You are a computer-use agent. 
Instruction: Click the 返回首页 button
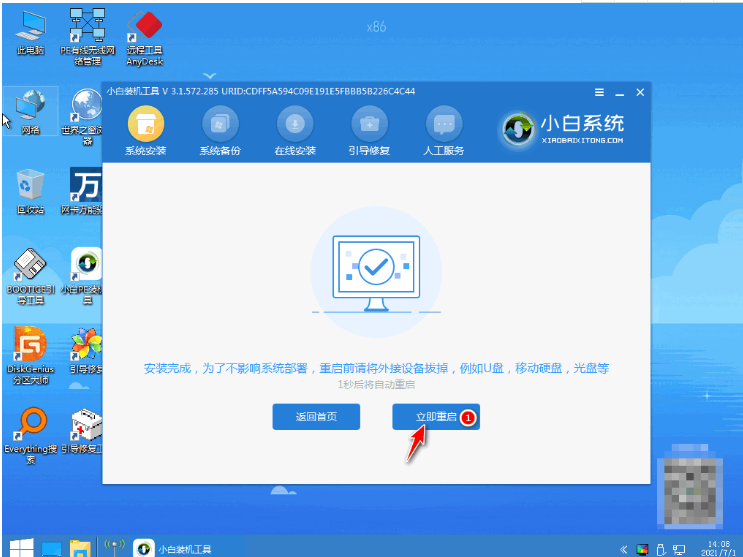click(x=316, y=417)
